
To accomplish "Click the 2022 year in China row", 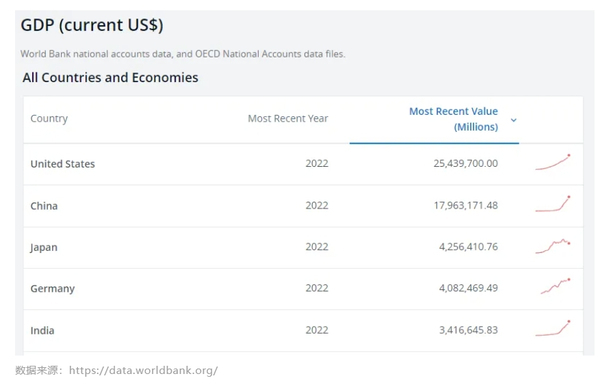I will click(317, 206).
